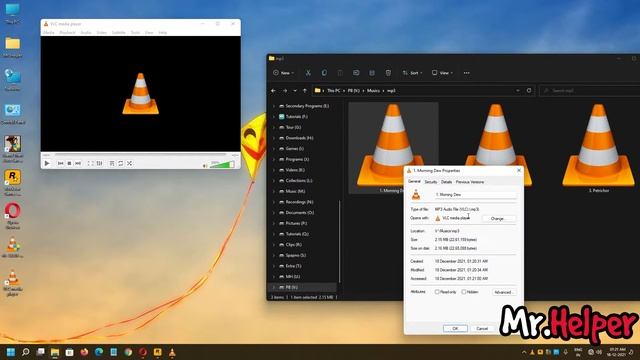Expand the Music (M:) drive node

tap(274, 191)
